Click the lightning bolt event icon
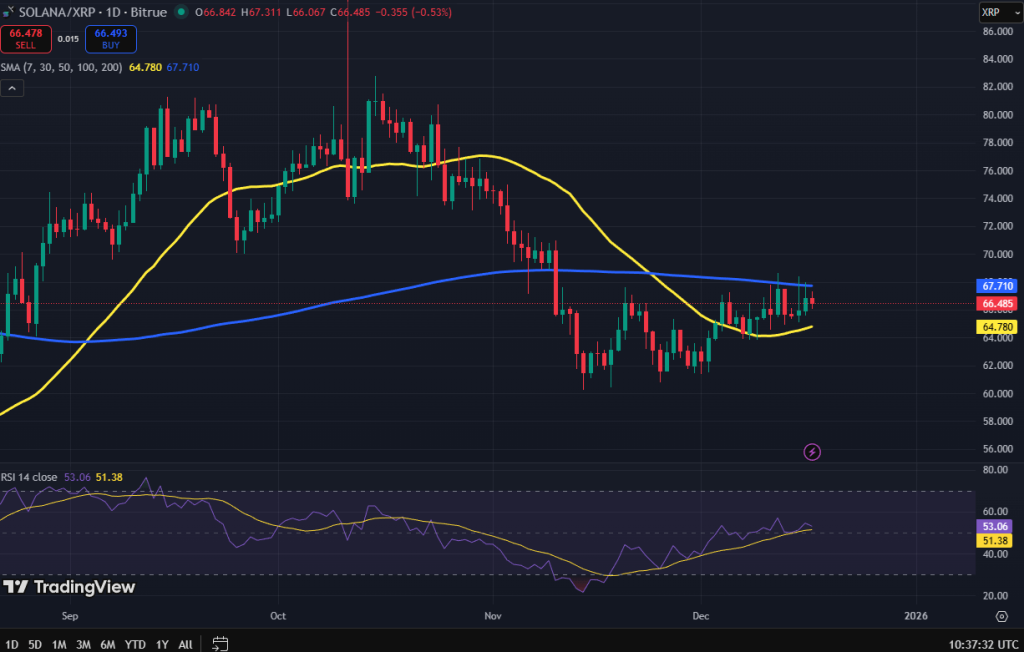This screenshot has height=652, width=1024. 812,452
